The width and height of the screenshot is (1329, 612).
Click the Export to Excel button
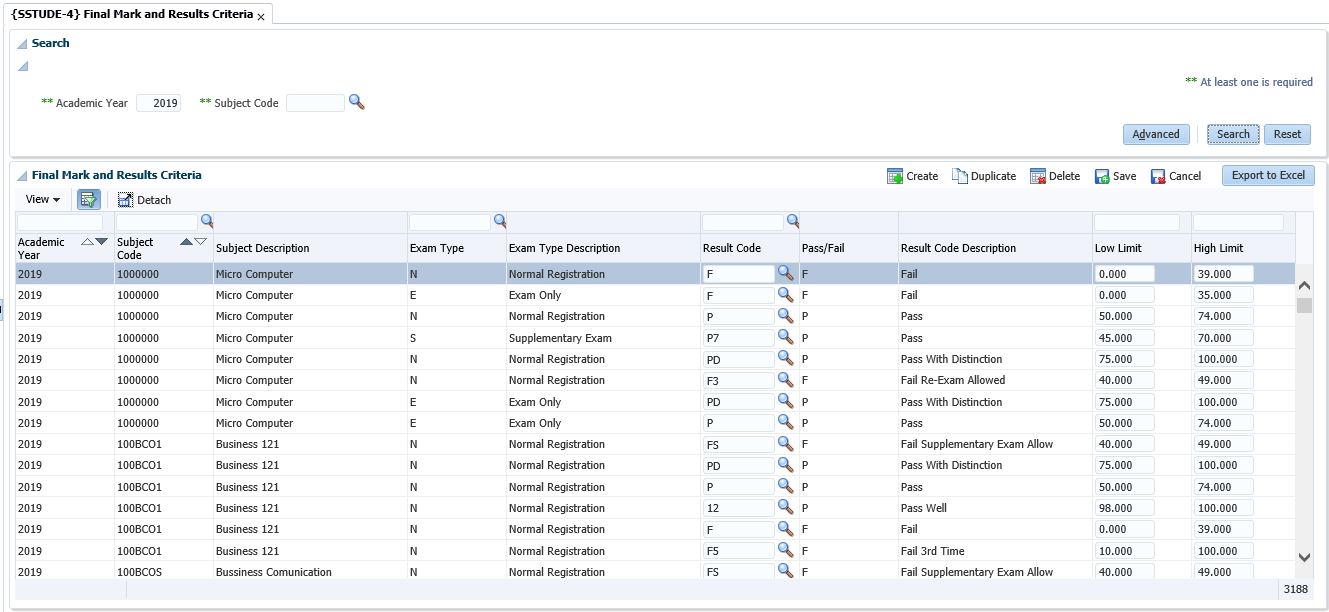(1267, 175)
